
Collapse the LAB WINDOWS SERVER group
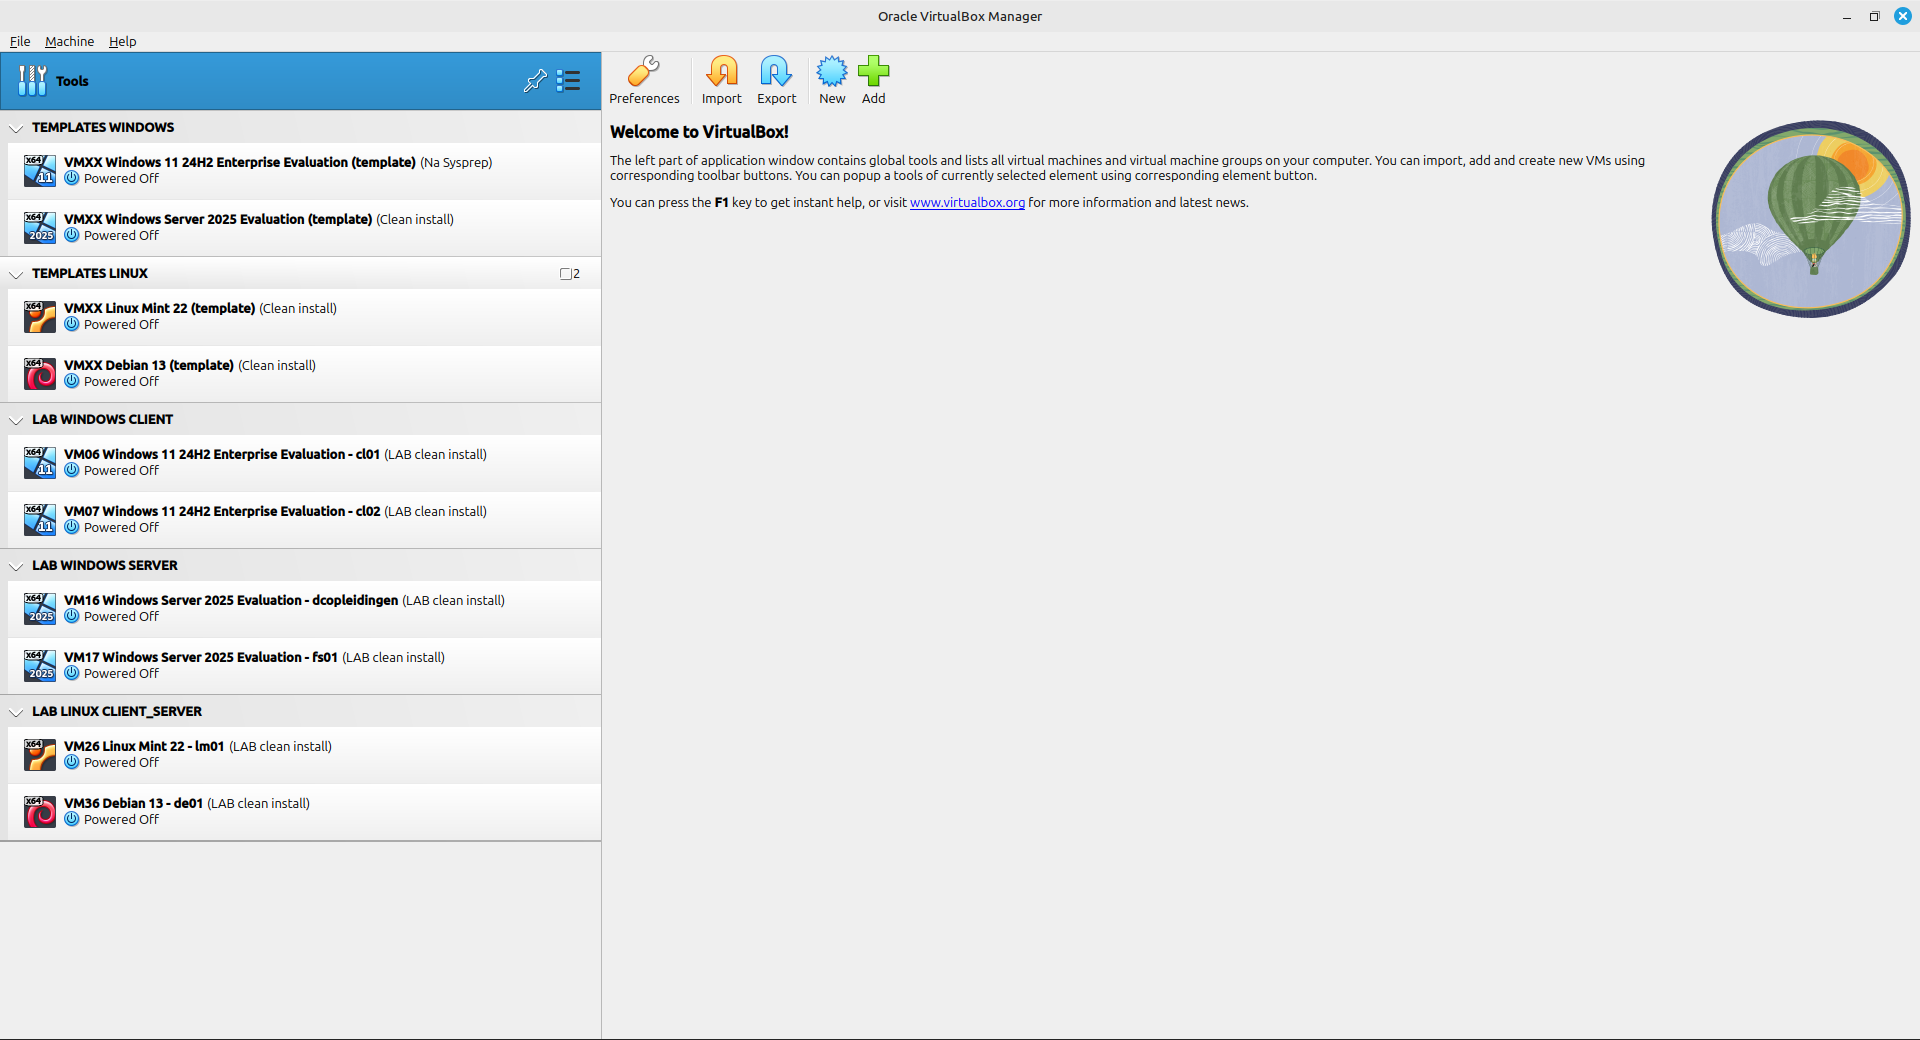pyautogui.click(x=16, y=566)
